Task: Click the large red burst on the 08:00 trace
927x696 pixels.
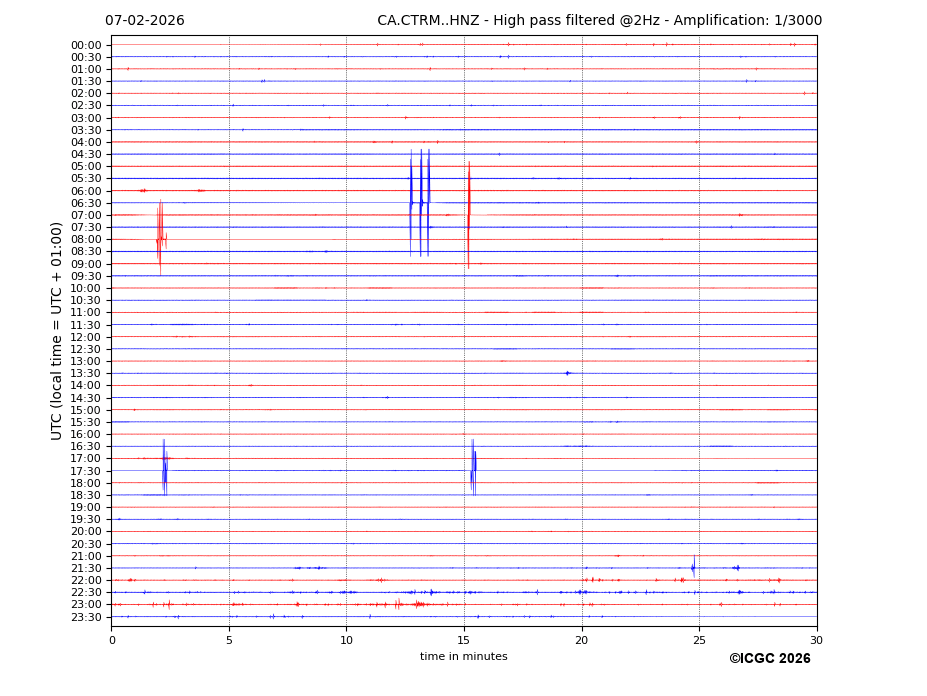Action: tap(160, 239)
